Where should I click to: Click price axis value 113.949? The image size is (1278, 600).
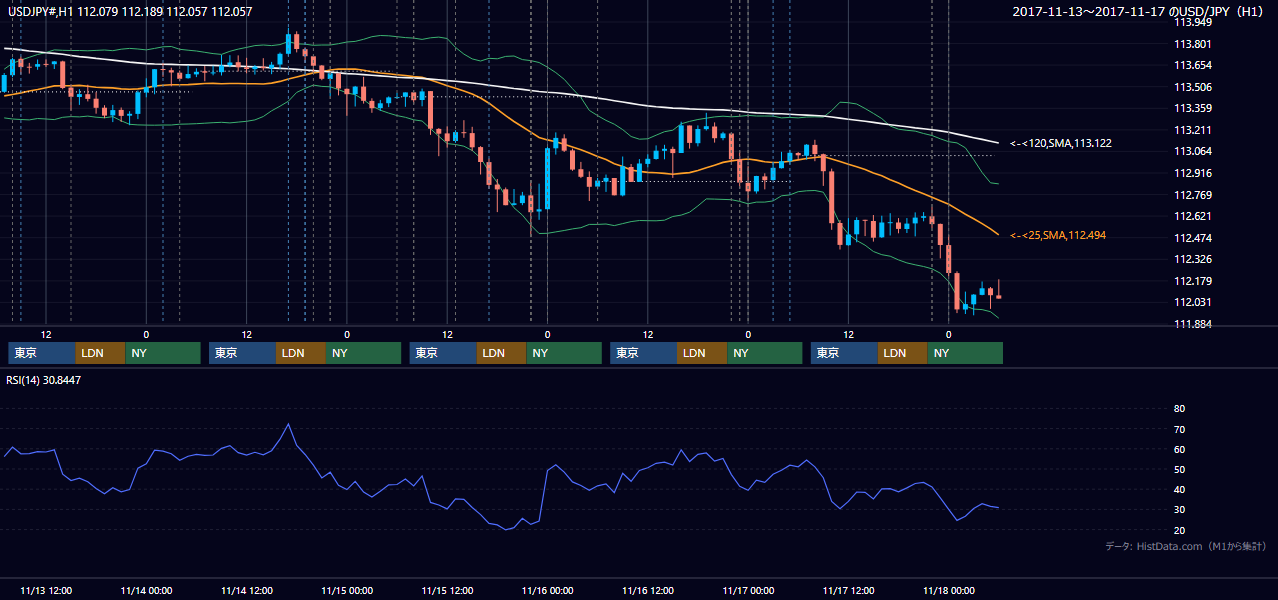coord(1193,22)
